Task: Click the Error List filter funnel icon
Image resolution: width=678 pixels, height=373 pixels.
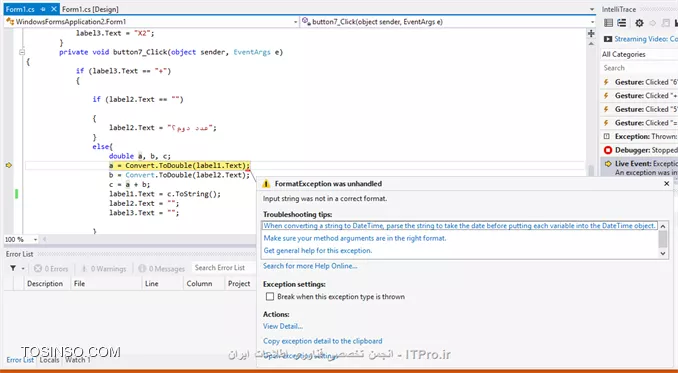Action: [x=13, y=268]
